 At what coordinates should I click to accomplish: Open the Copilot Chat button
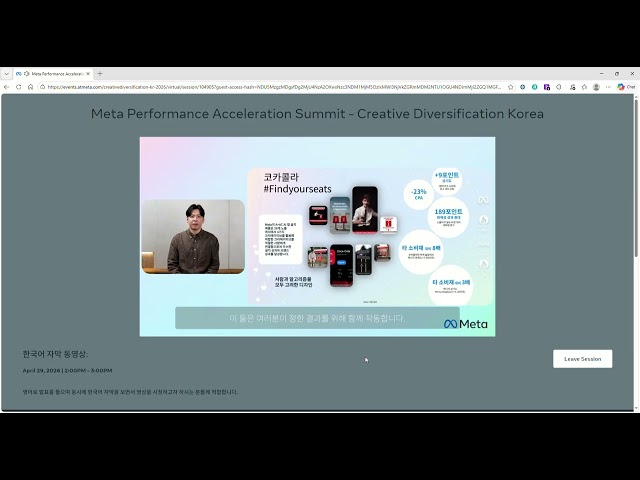pos(627,87)
